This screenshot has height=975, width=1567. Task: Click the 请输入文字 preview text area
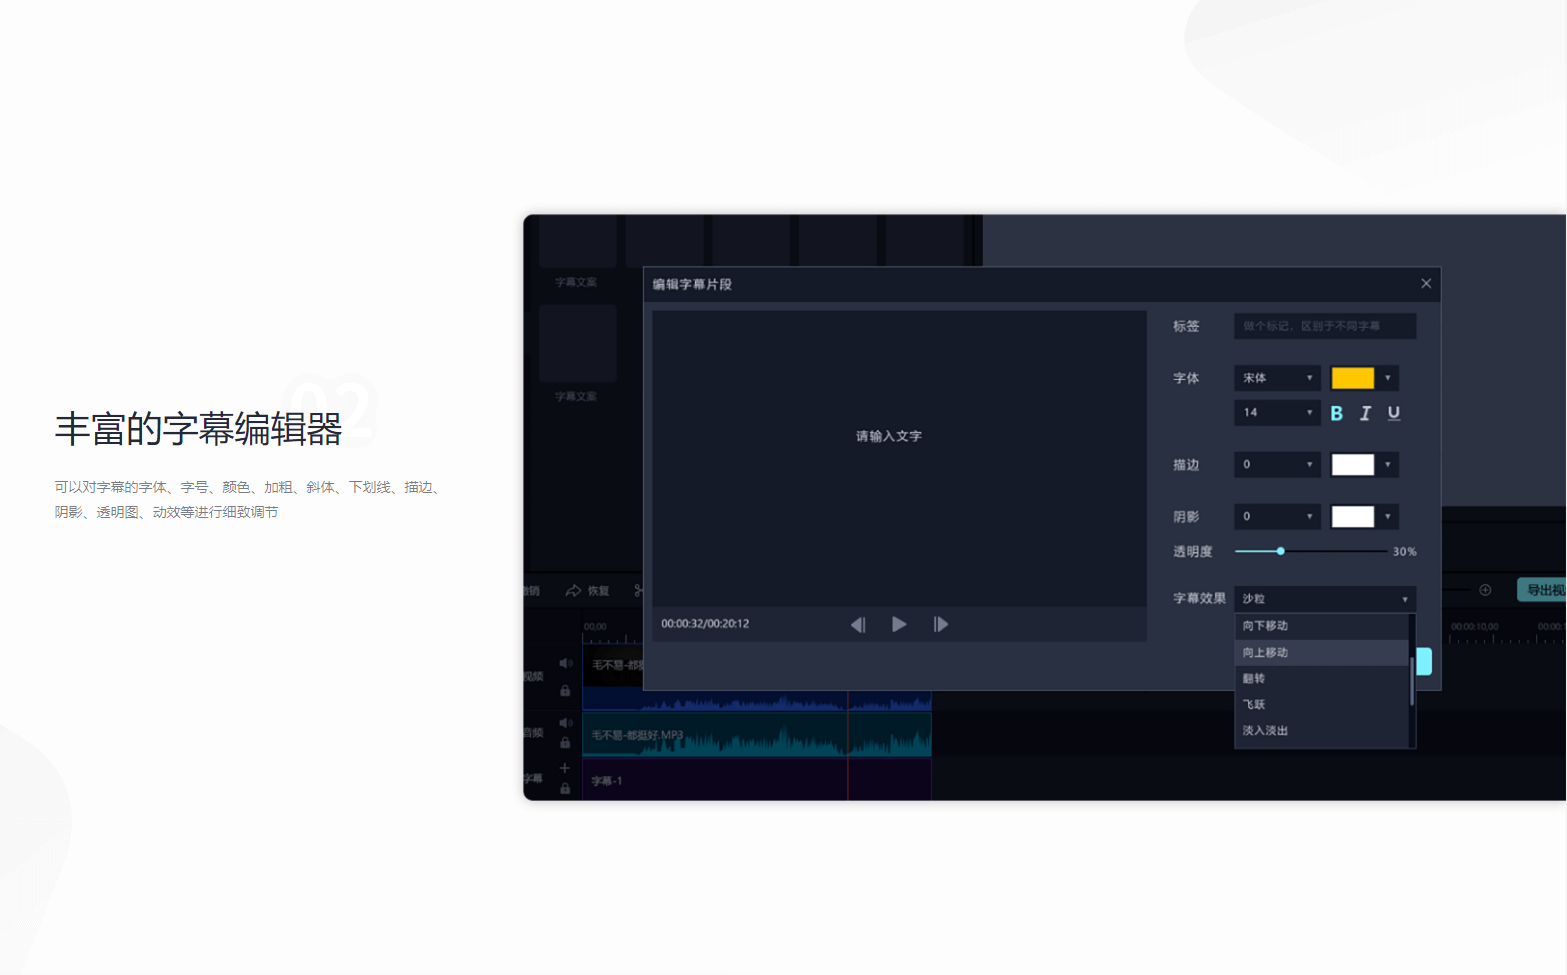point(889,436)
